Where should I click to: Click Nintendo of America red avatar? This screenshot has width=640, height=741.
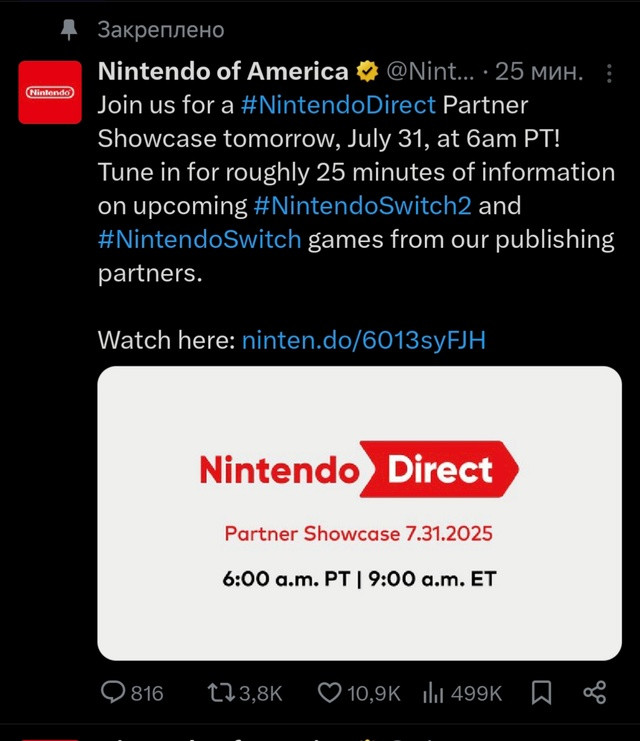click(x=50, y=92)
